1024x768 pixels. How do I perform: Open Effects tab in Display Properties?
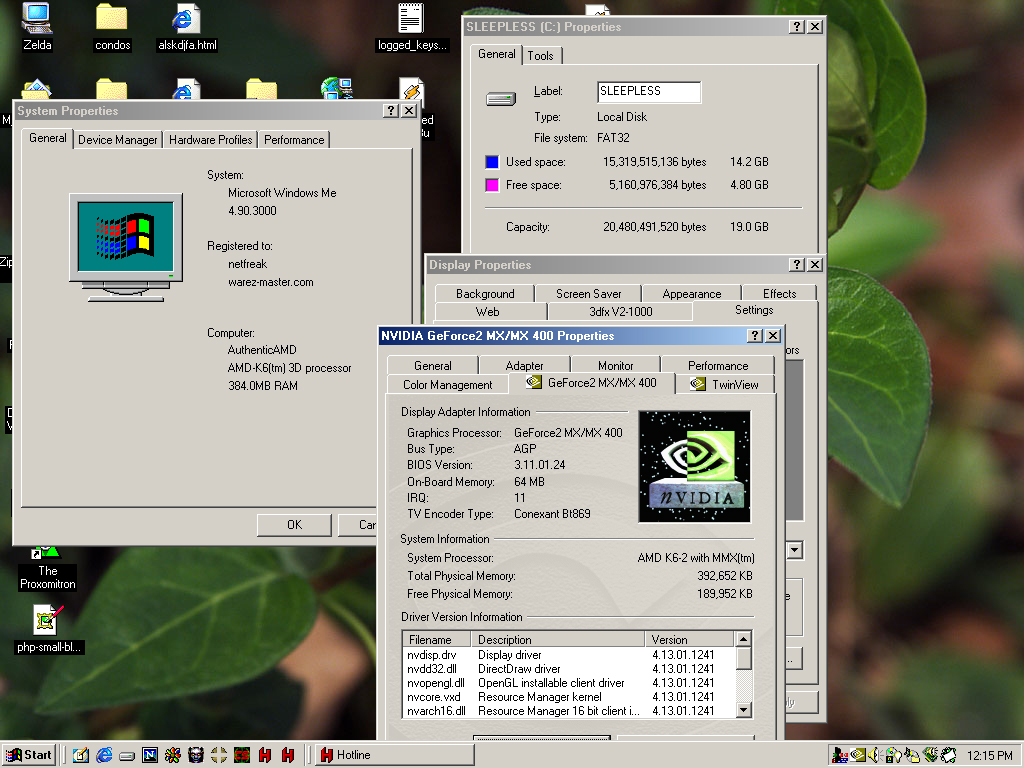click(x=780, y=294)
